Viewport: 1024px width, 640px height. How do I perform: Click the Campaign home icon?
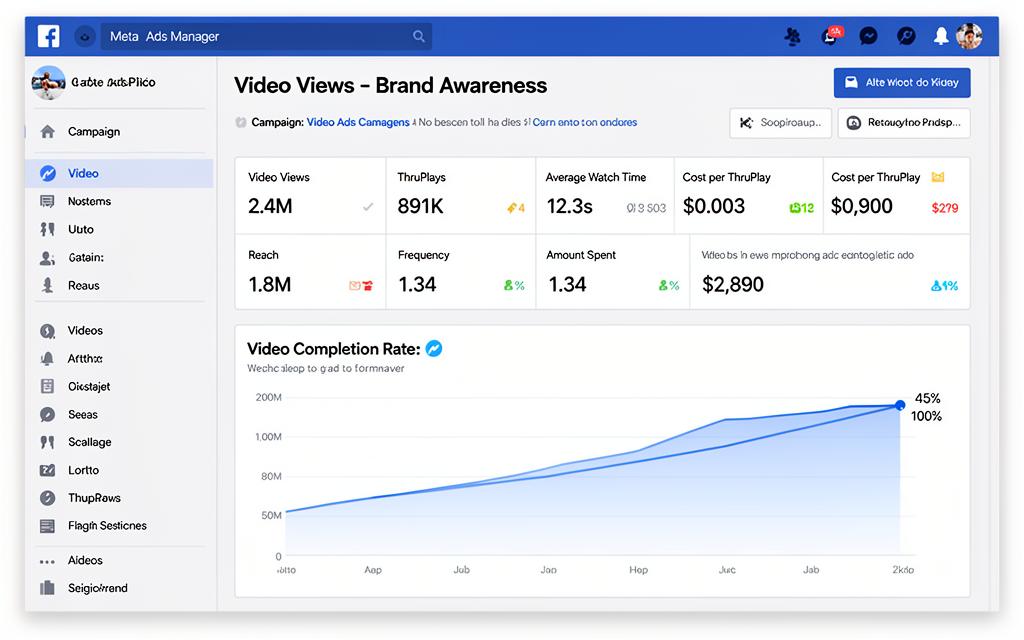pyautogui.click(x=48, y=132)
